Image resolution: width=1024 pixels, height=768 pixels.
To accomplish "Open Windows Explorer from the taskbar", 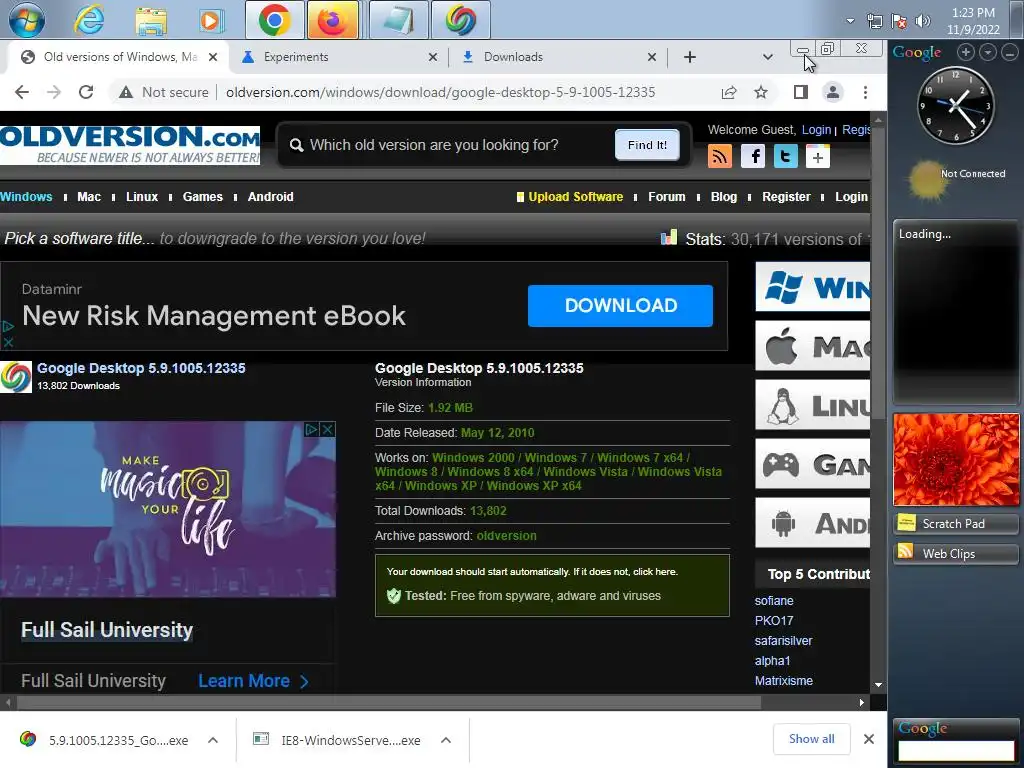I will (151, 20).
